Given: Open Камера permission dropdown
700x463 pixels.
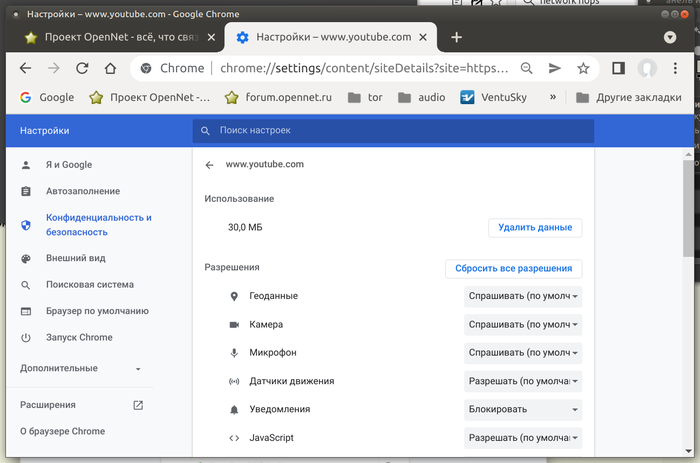Looking at the screenshot, I should point(523,325).
